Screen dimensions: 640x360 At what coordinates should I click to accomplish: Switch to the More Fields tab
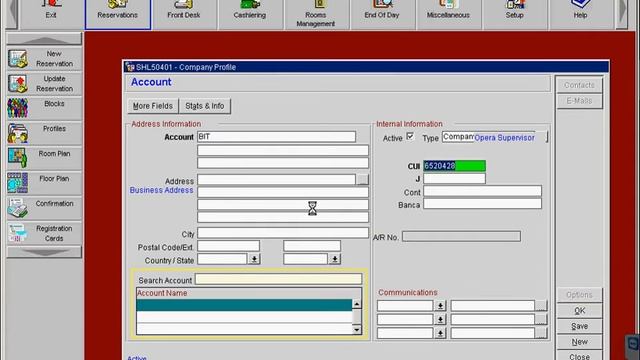[153, 106]
